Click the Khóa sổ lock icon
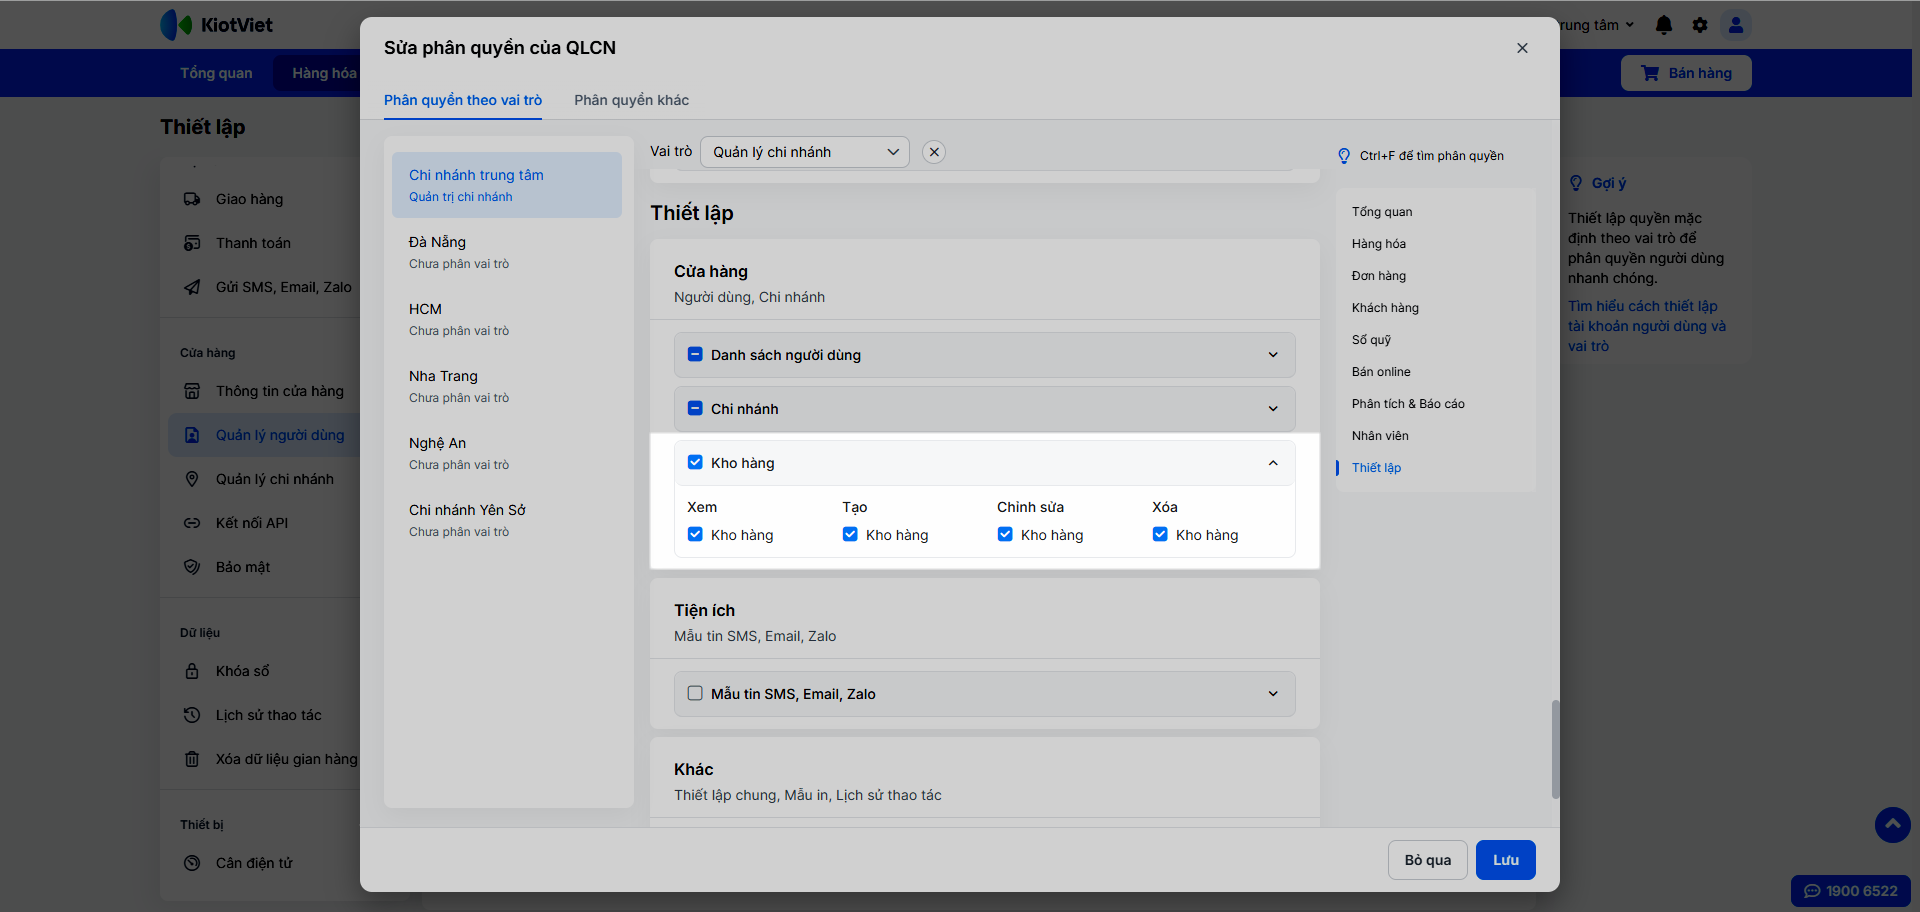Image resolution: width=1920 pixels, height=912 pixels. pyautogui.click(x=192, y=671)
